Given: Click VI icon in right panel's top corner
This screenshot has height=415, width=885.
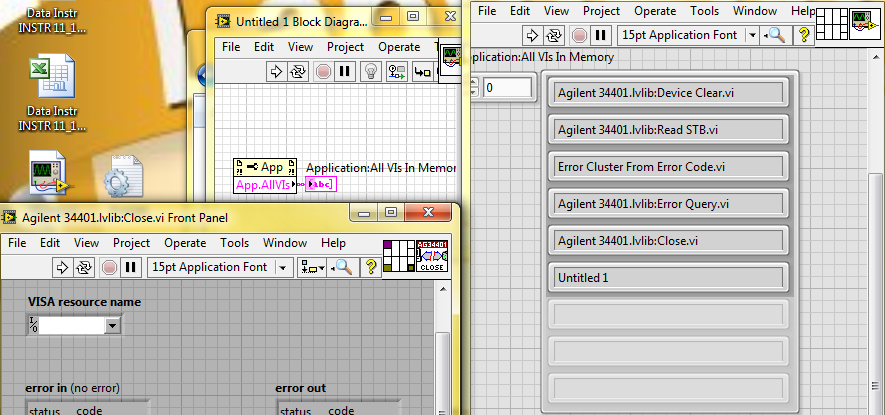Looking at the screenshot, I should 865,24.
